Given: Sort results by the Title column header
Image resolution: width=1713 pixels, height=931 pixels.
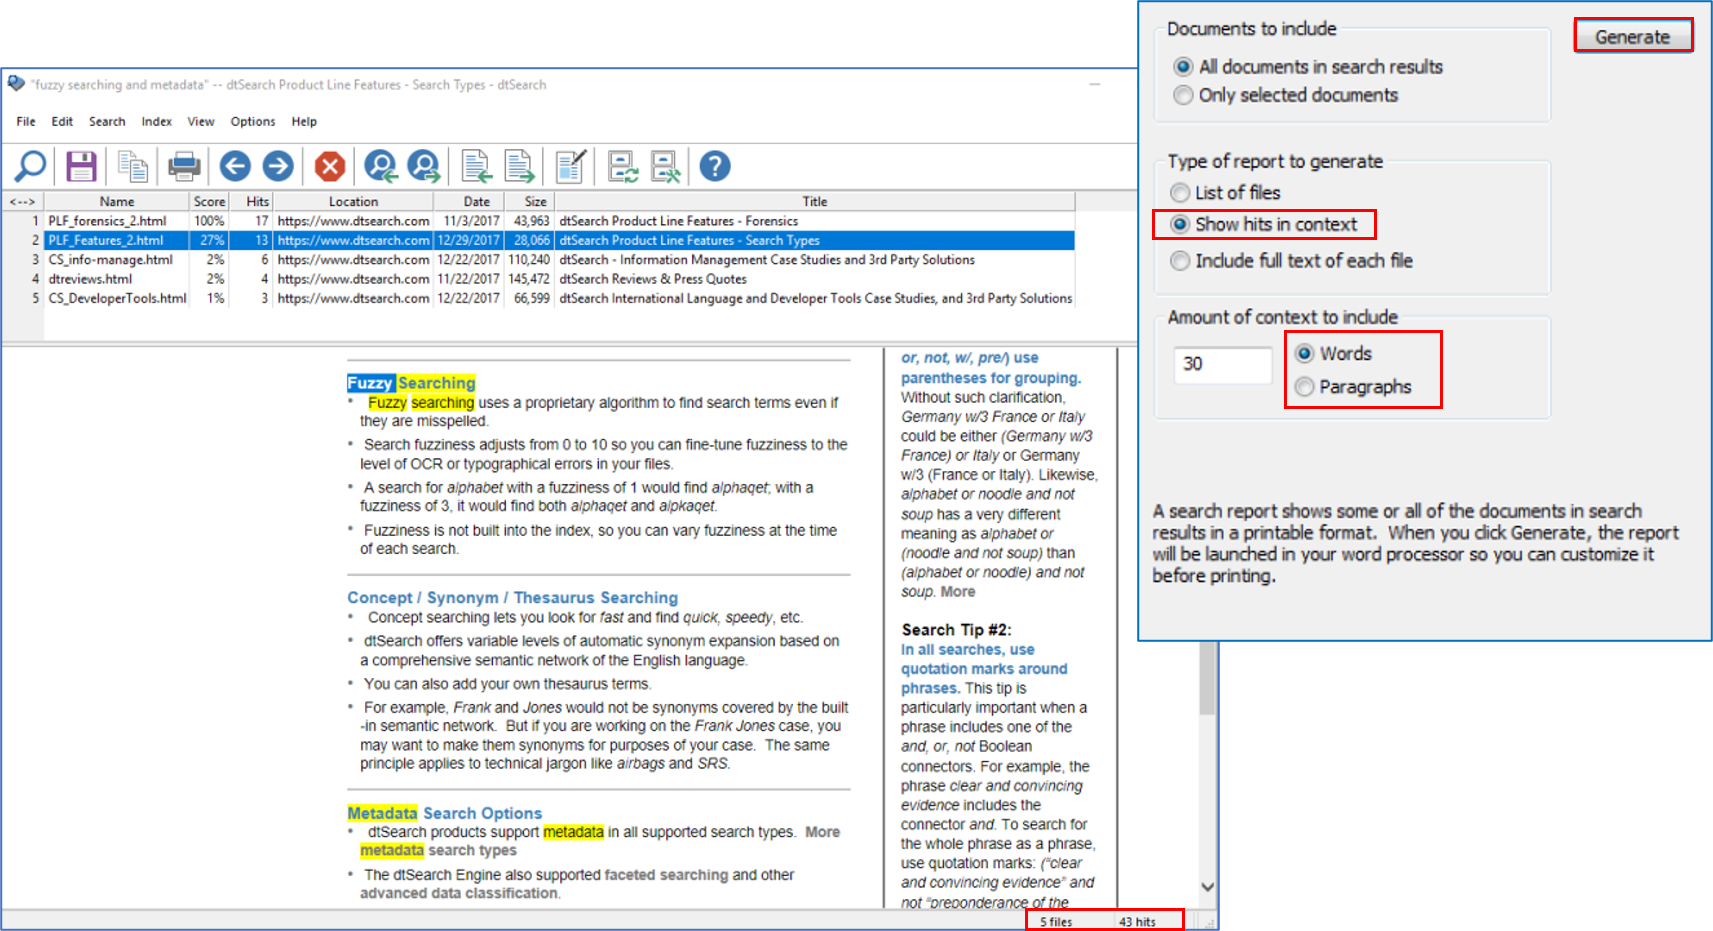Looking at the screenshot, I should (815, 201).
